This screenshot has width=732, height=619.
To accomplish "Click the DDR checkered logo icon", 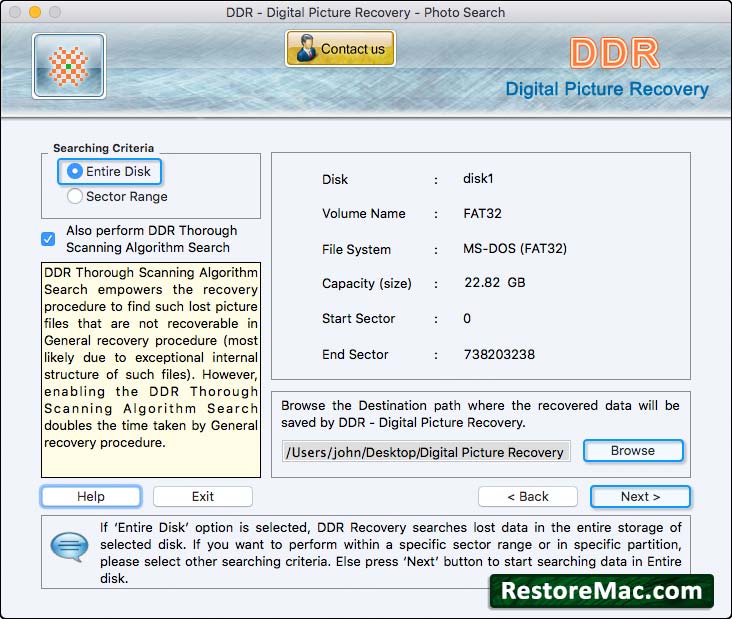I will tap(69, 66).
